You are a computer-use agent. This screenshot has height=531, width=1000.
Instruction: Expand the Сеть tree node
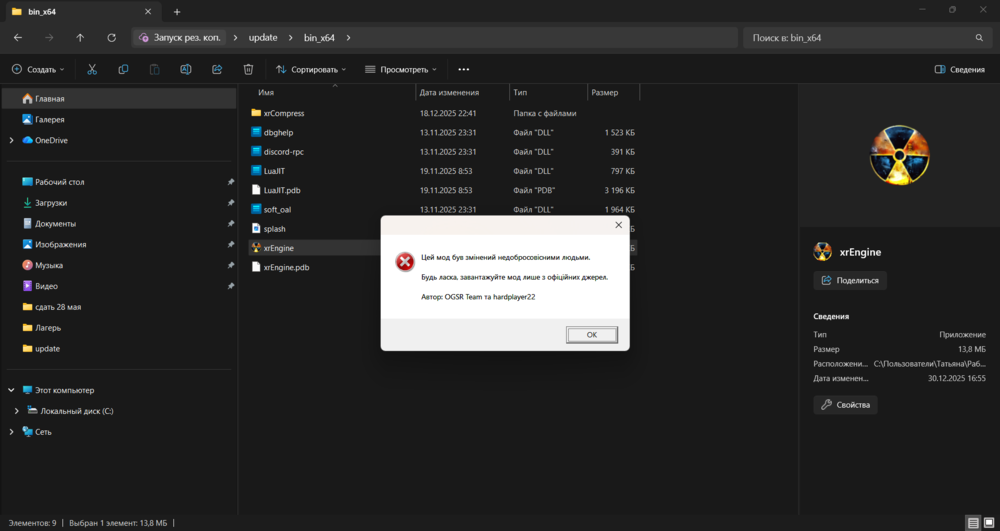[x=11, y=432]
